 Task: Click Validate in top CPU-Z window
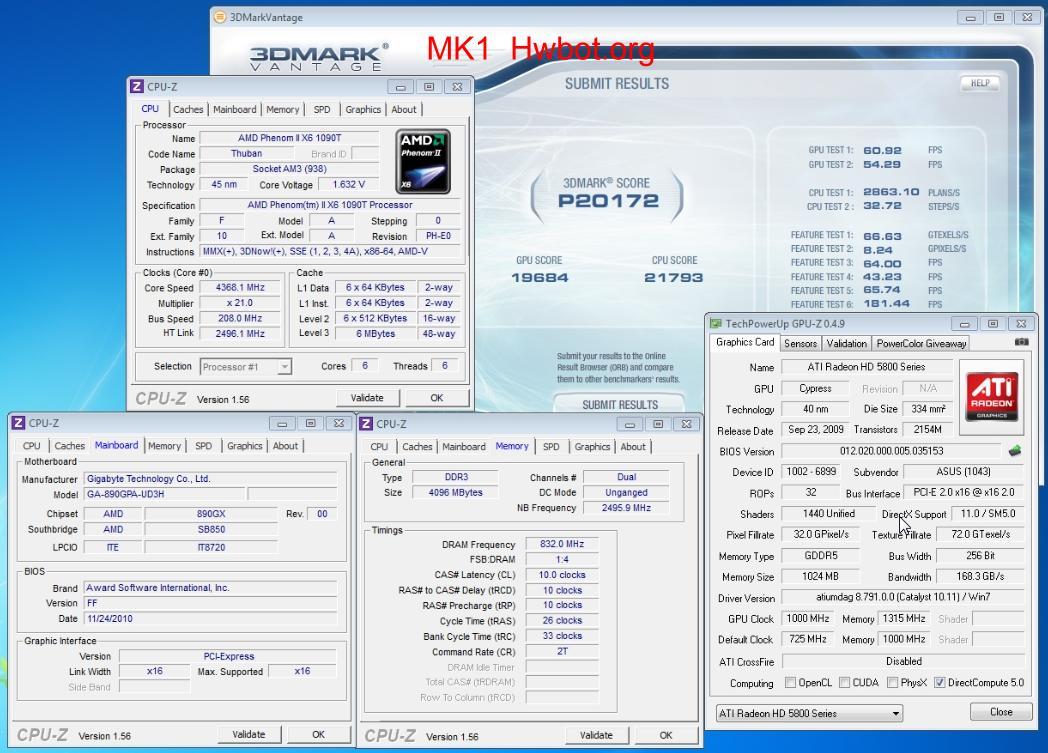tap(368, 398)
